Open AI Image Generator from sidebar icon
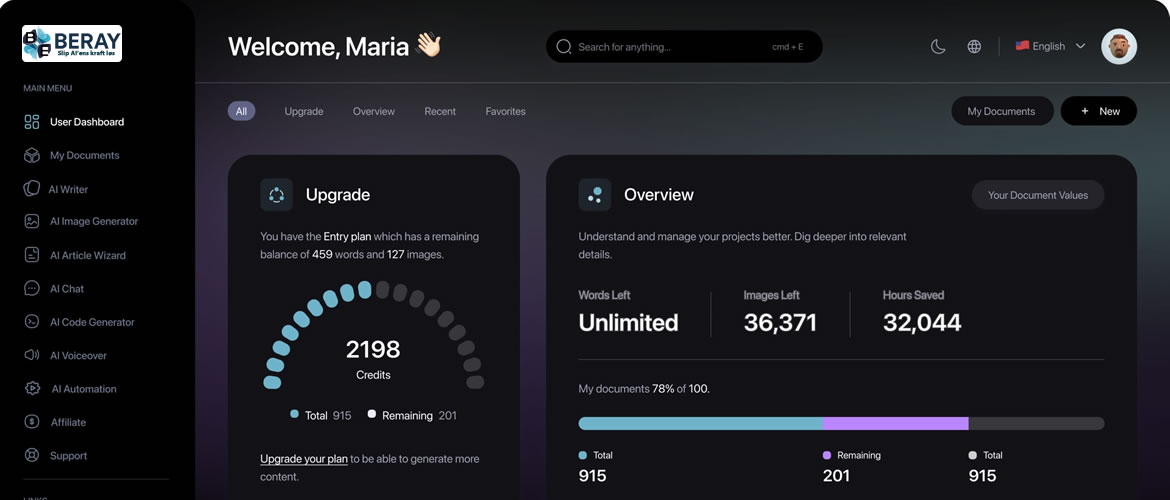Screen dimensions: 1170x500 [x=32, y=222]
